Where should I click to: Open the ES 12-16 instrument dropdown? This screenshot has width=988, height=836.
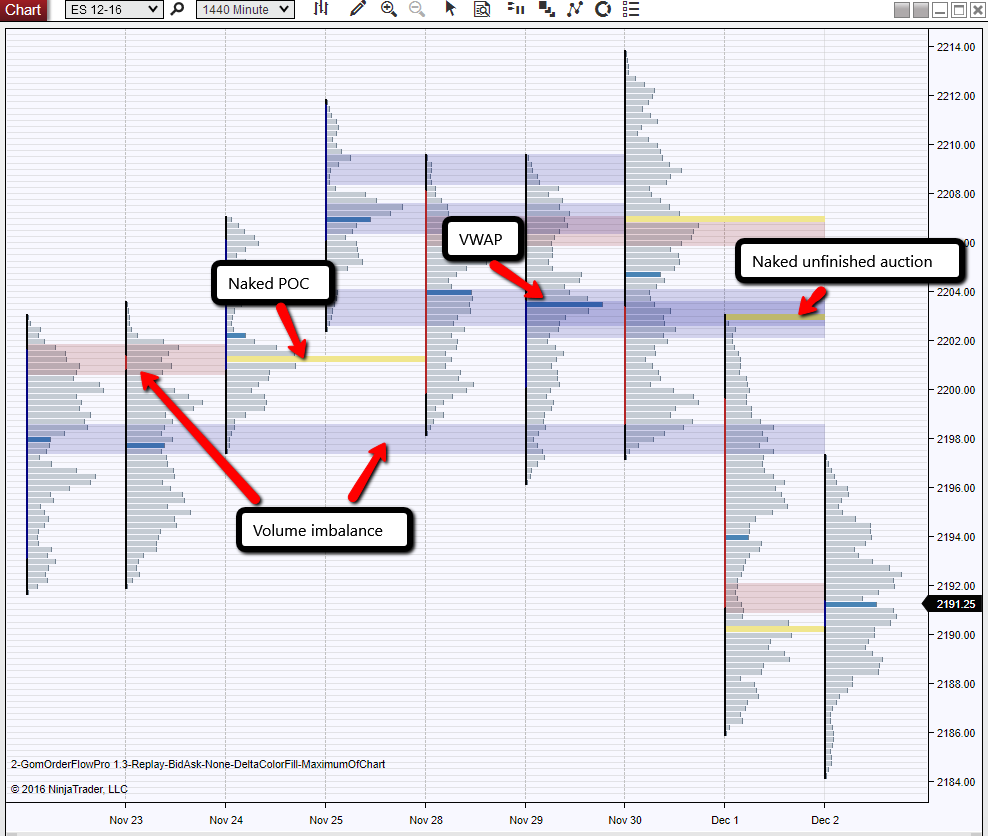coord(114,9)
